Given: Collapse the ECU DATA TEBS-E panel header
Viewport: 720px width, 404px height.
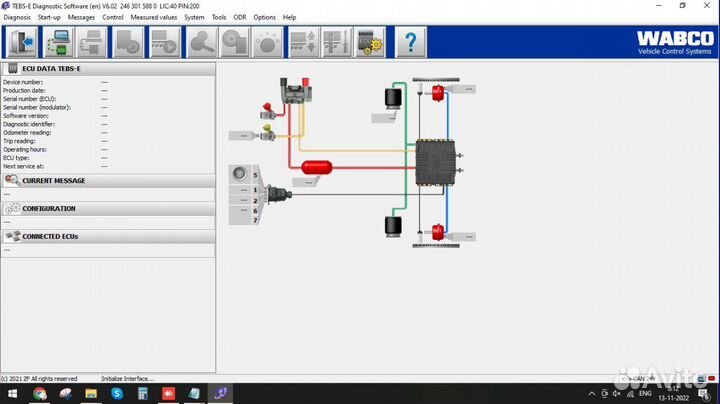Looking at the screenshot, I should pos(108,69).
